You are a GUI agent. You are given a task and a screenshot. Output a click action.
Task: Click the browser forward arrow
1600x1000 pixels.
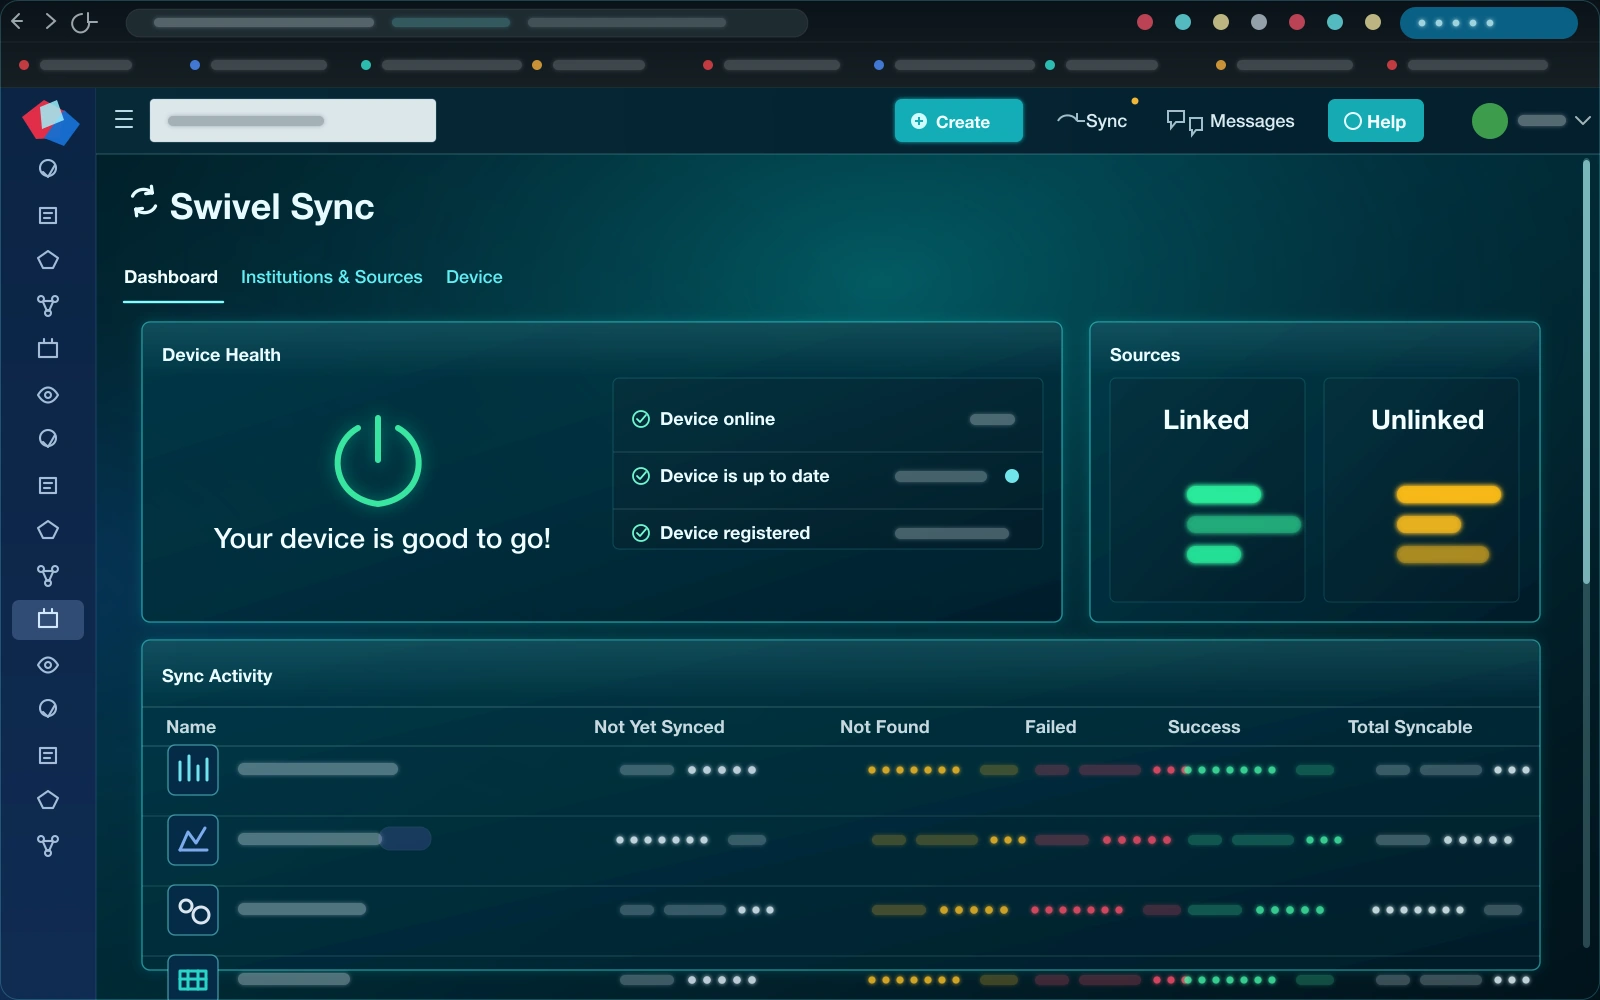coord(50,21)
